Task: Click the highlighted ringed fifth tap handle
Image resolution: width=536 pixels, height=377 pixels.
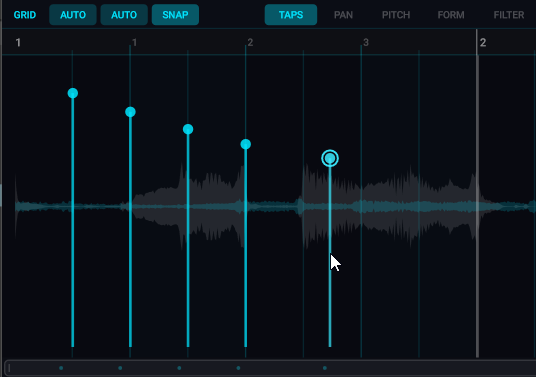Action: click(330, 158)
